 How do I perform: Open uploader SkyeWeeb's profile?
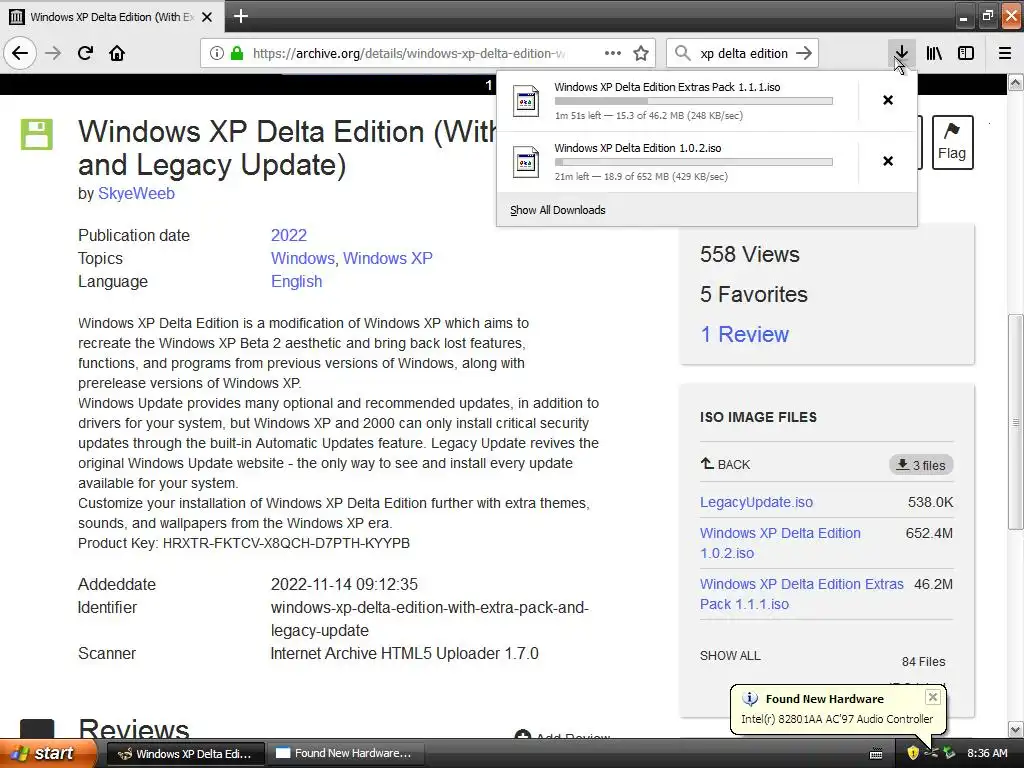136,193
